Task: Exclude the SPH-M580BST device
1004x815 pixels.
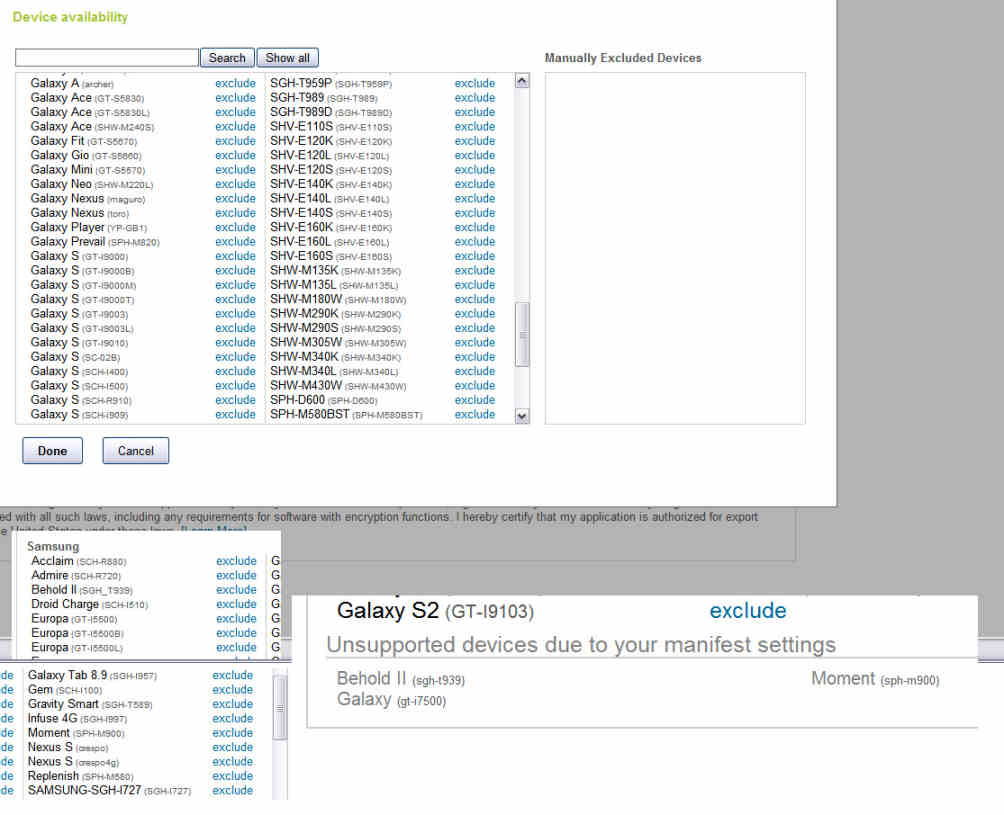Action: (x=475, y=415)
